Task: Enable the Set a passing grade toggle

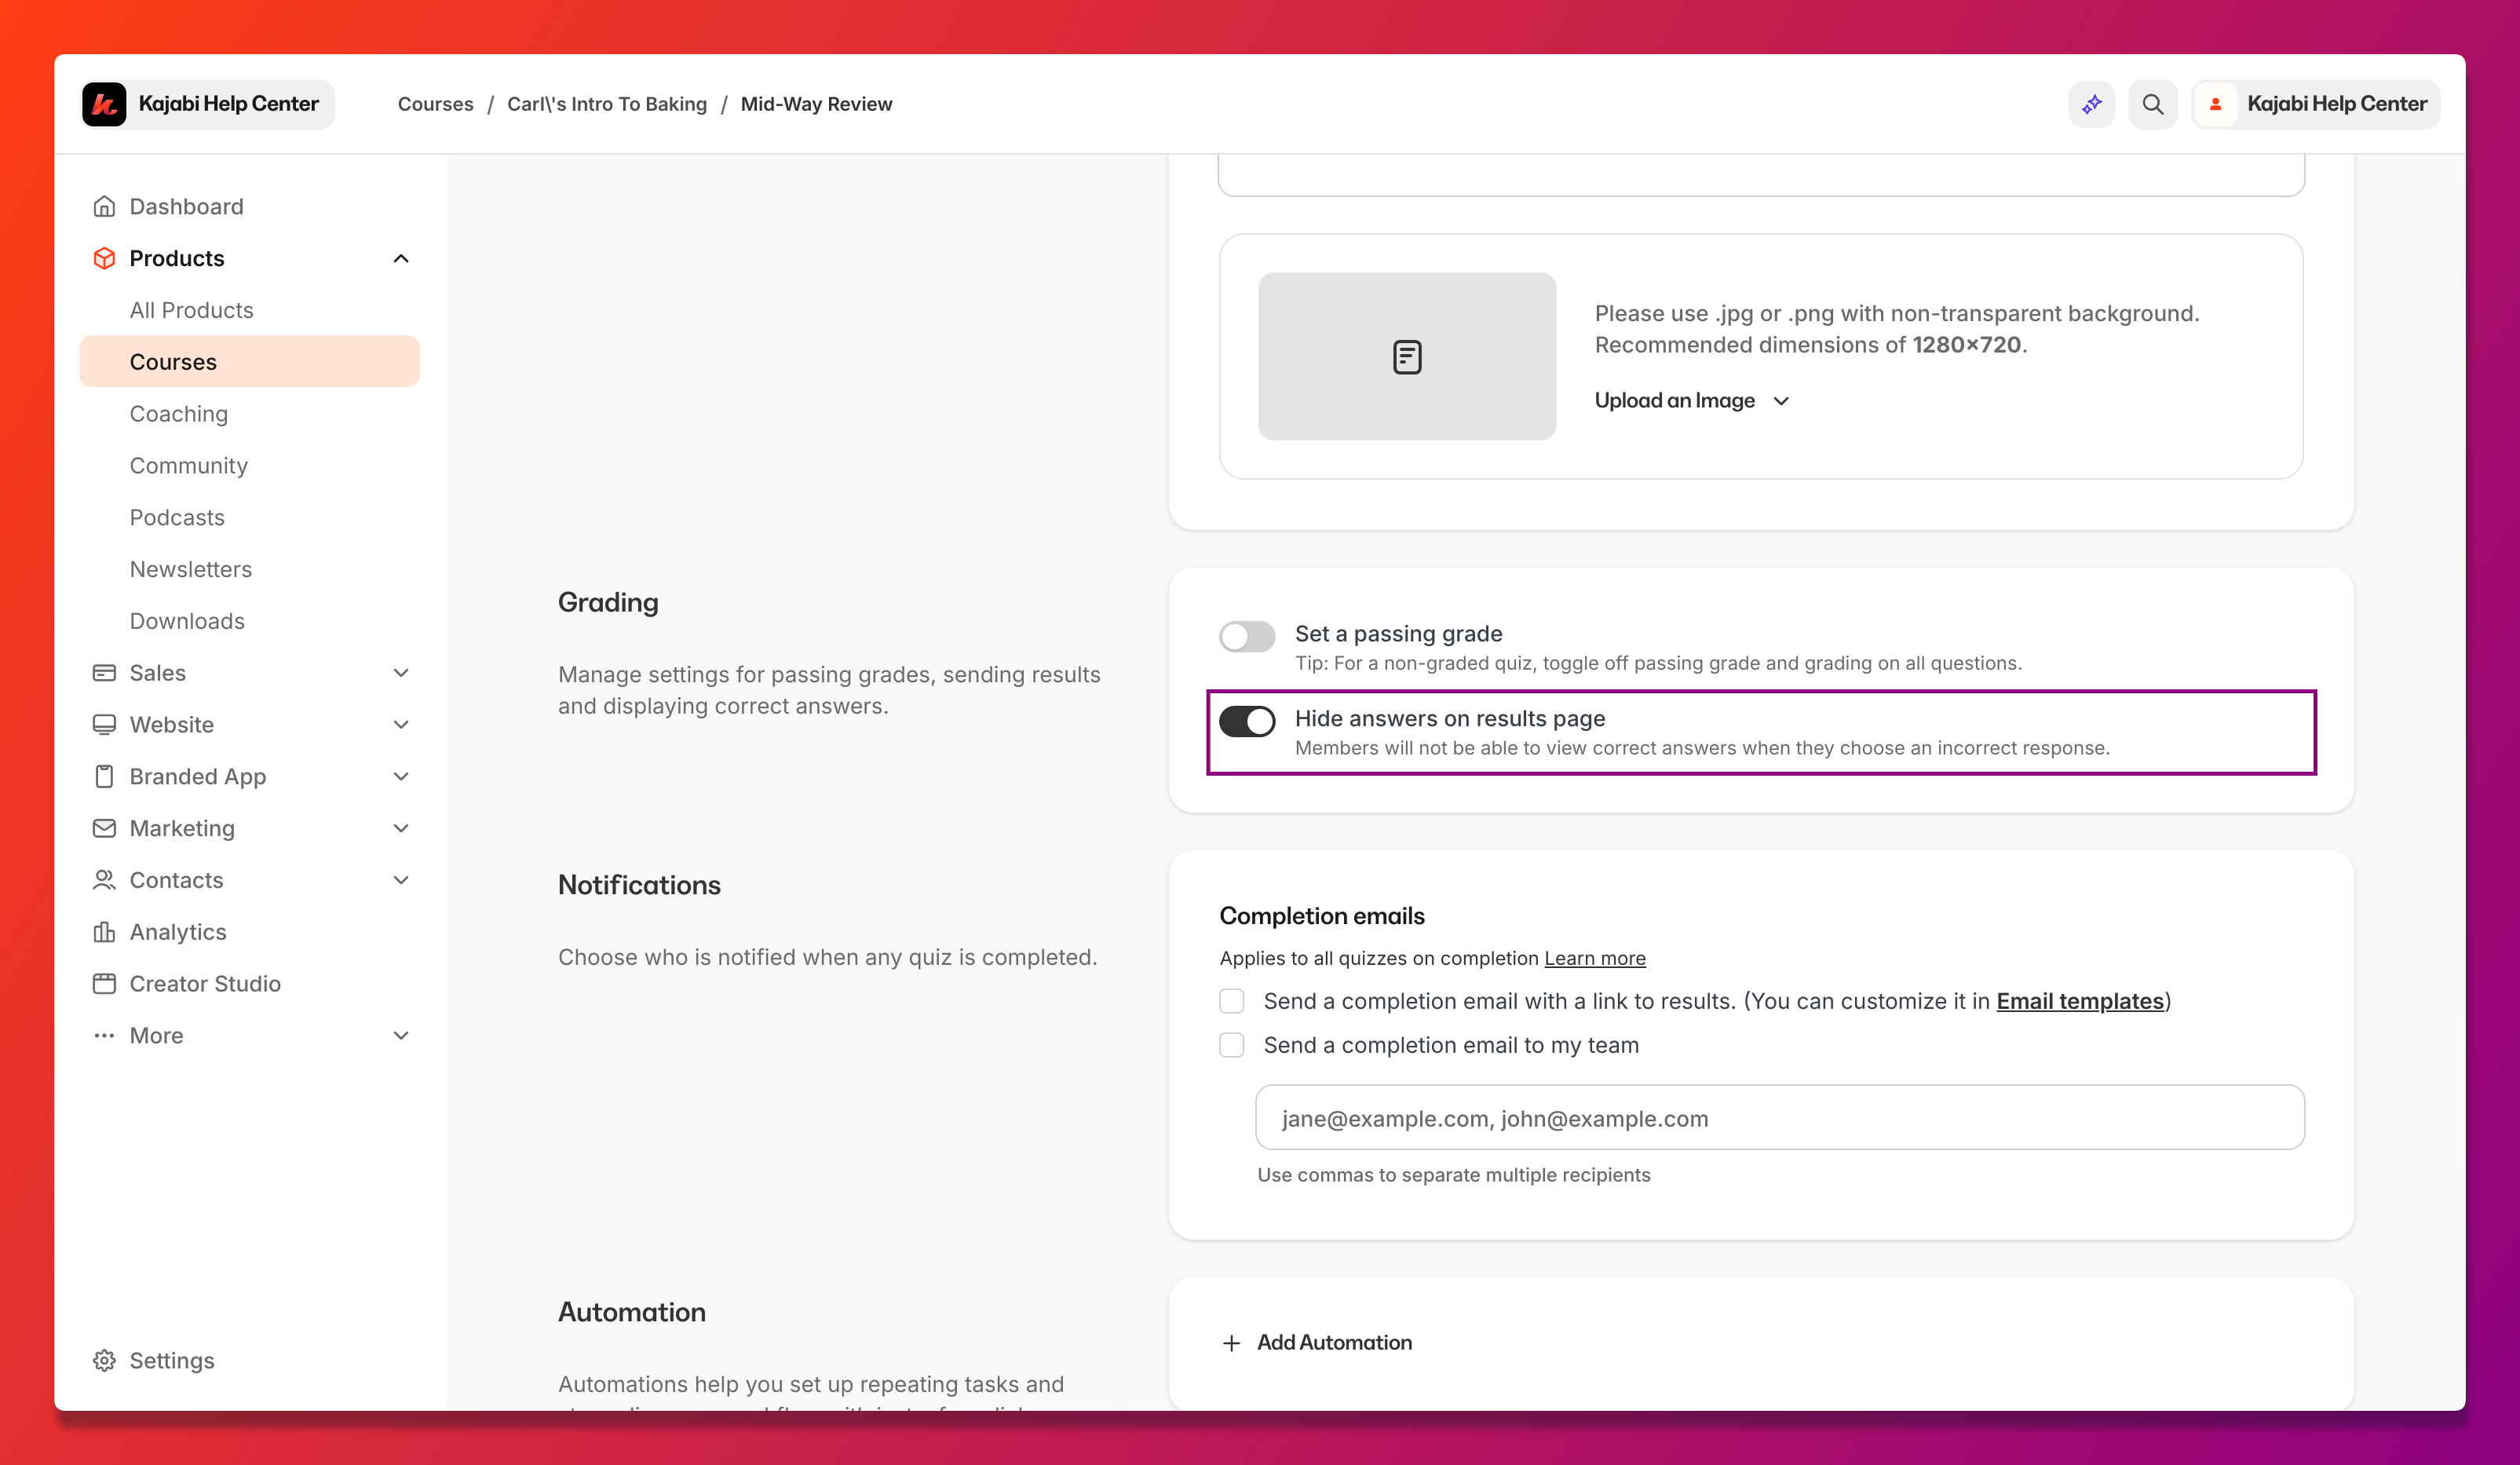Action: click(1247, 636)
